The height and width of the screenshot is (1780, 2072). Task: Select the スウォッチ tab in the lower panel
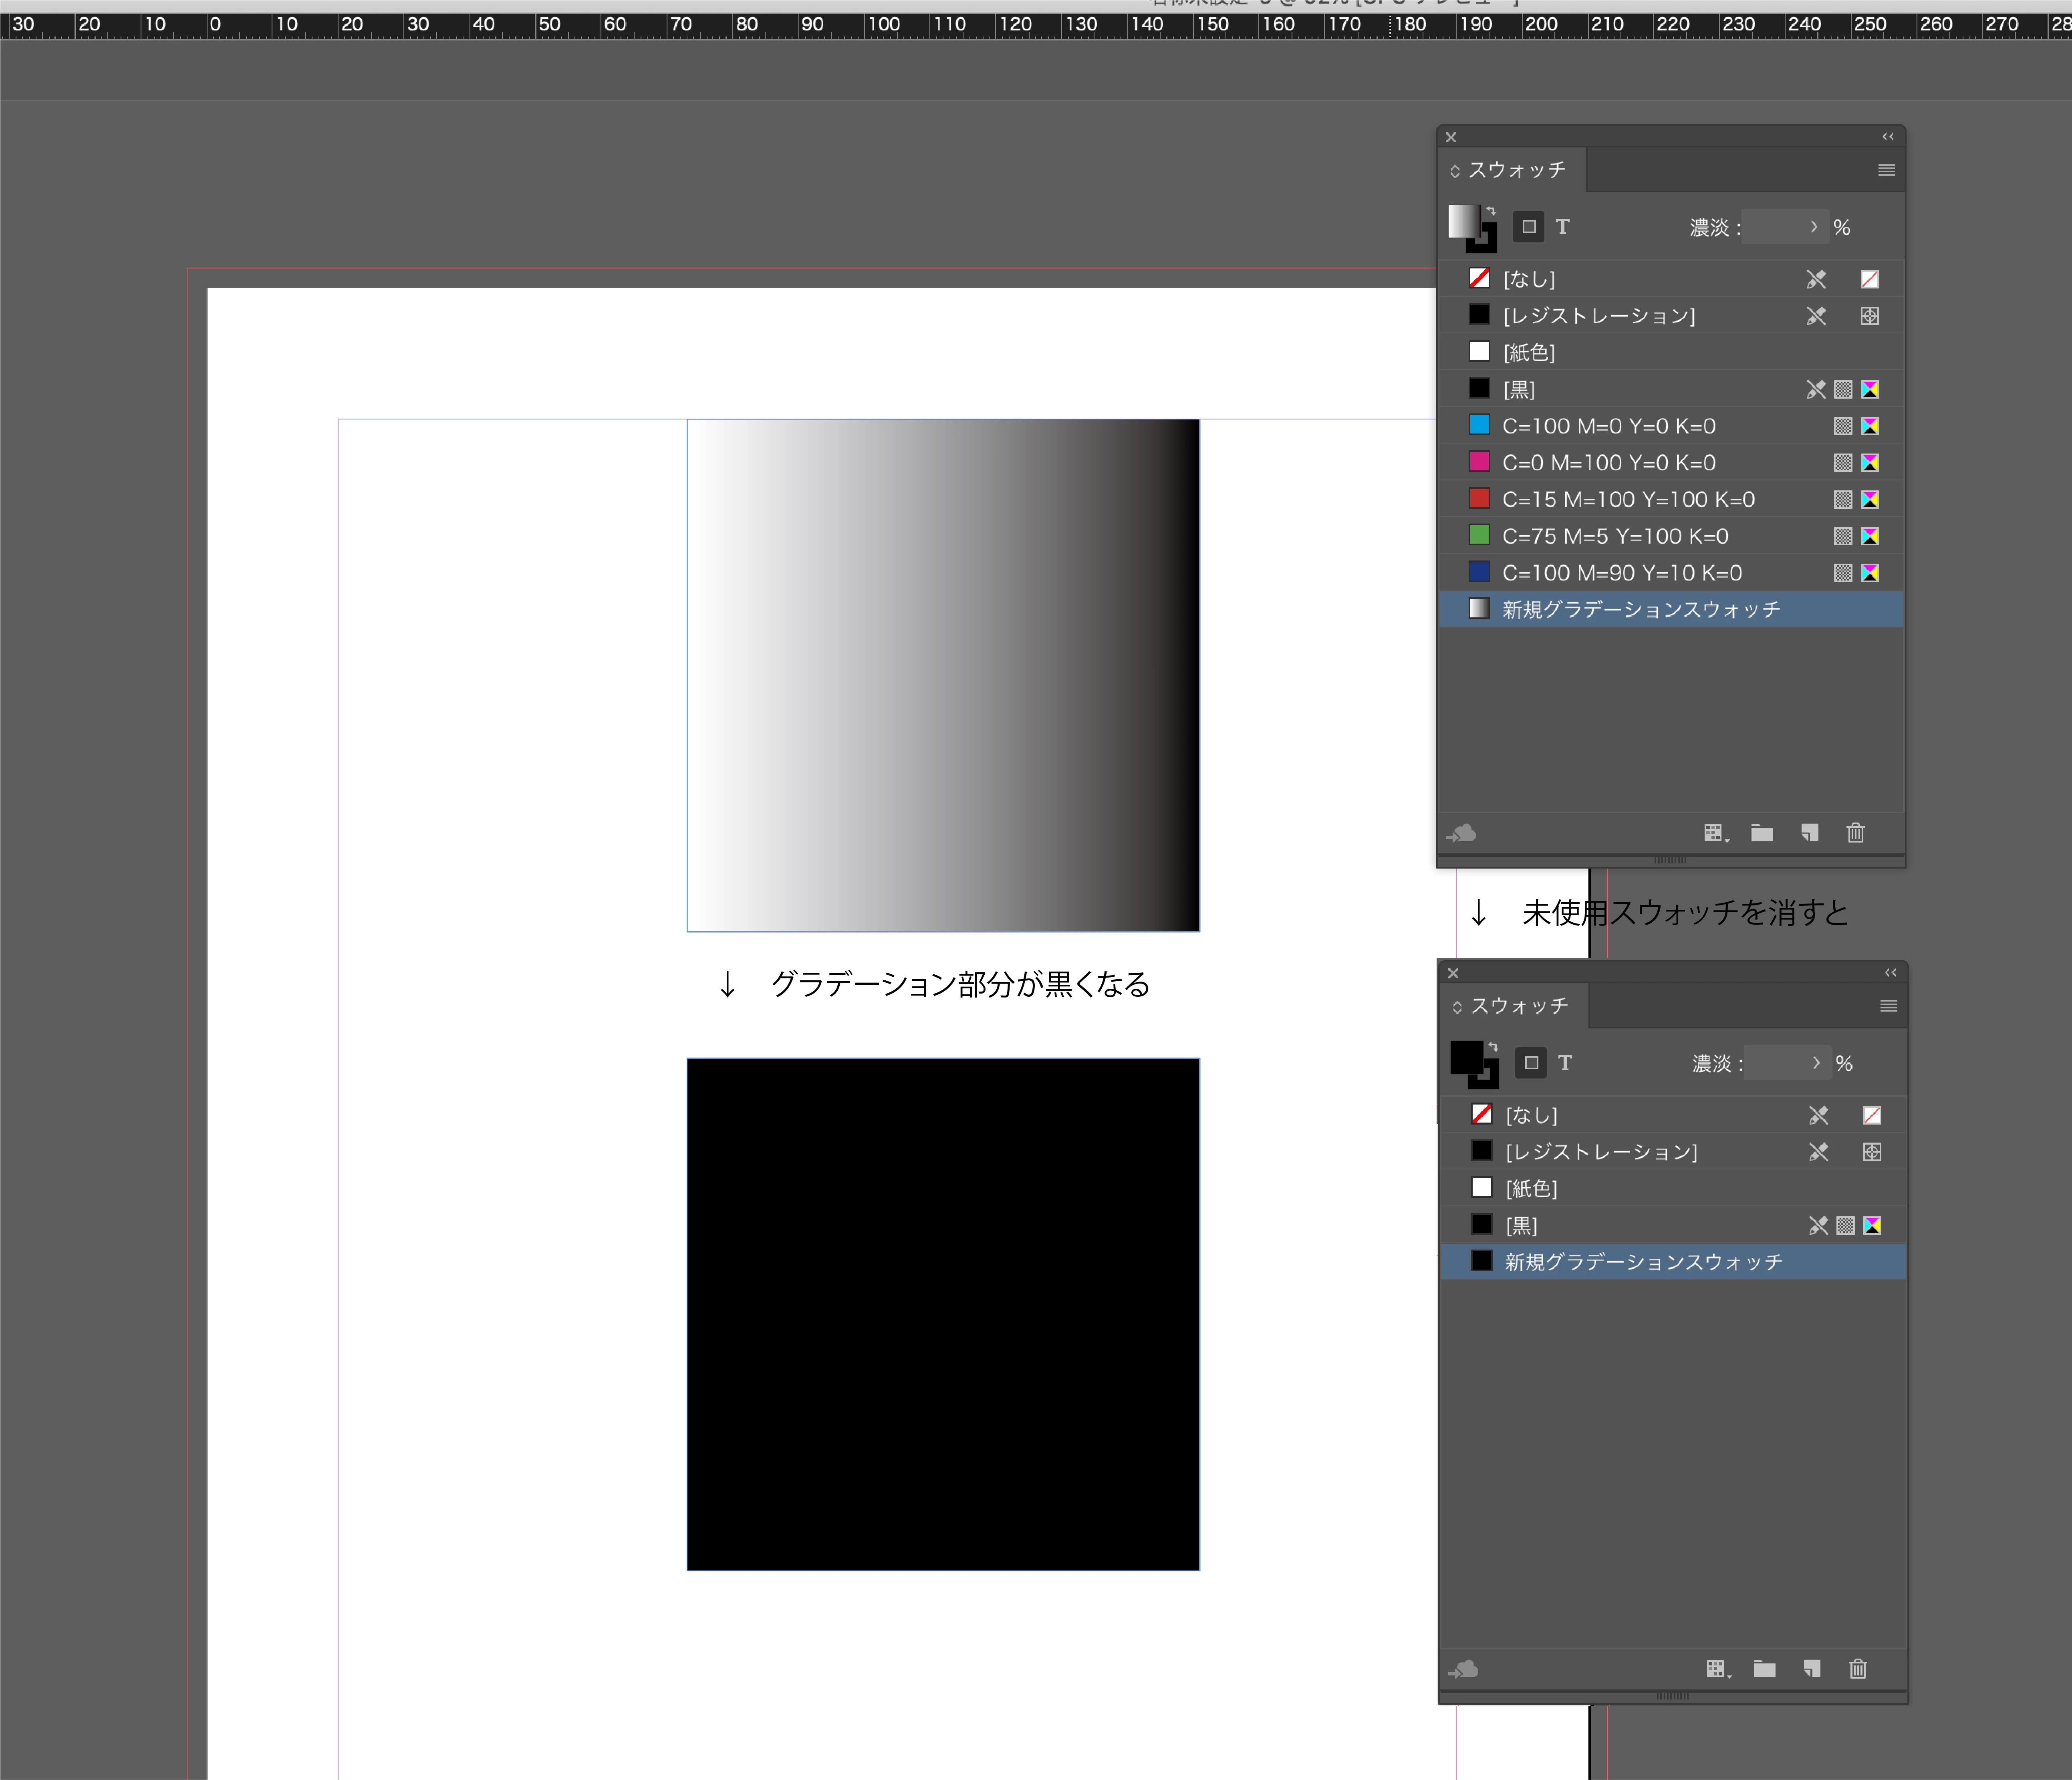1518,1006
